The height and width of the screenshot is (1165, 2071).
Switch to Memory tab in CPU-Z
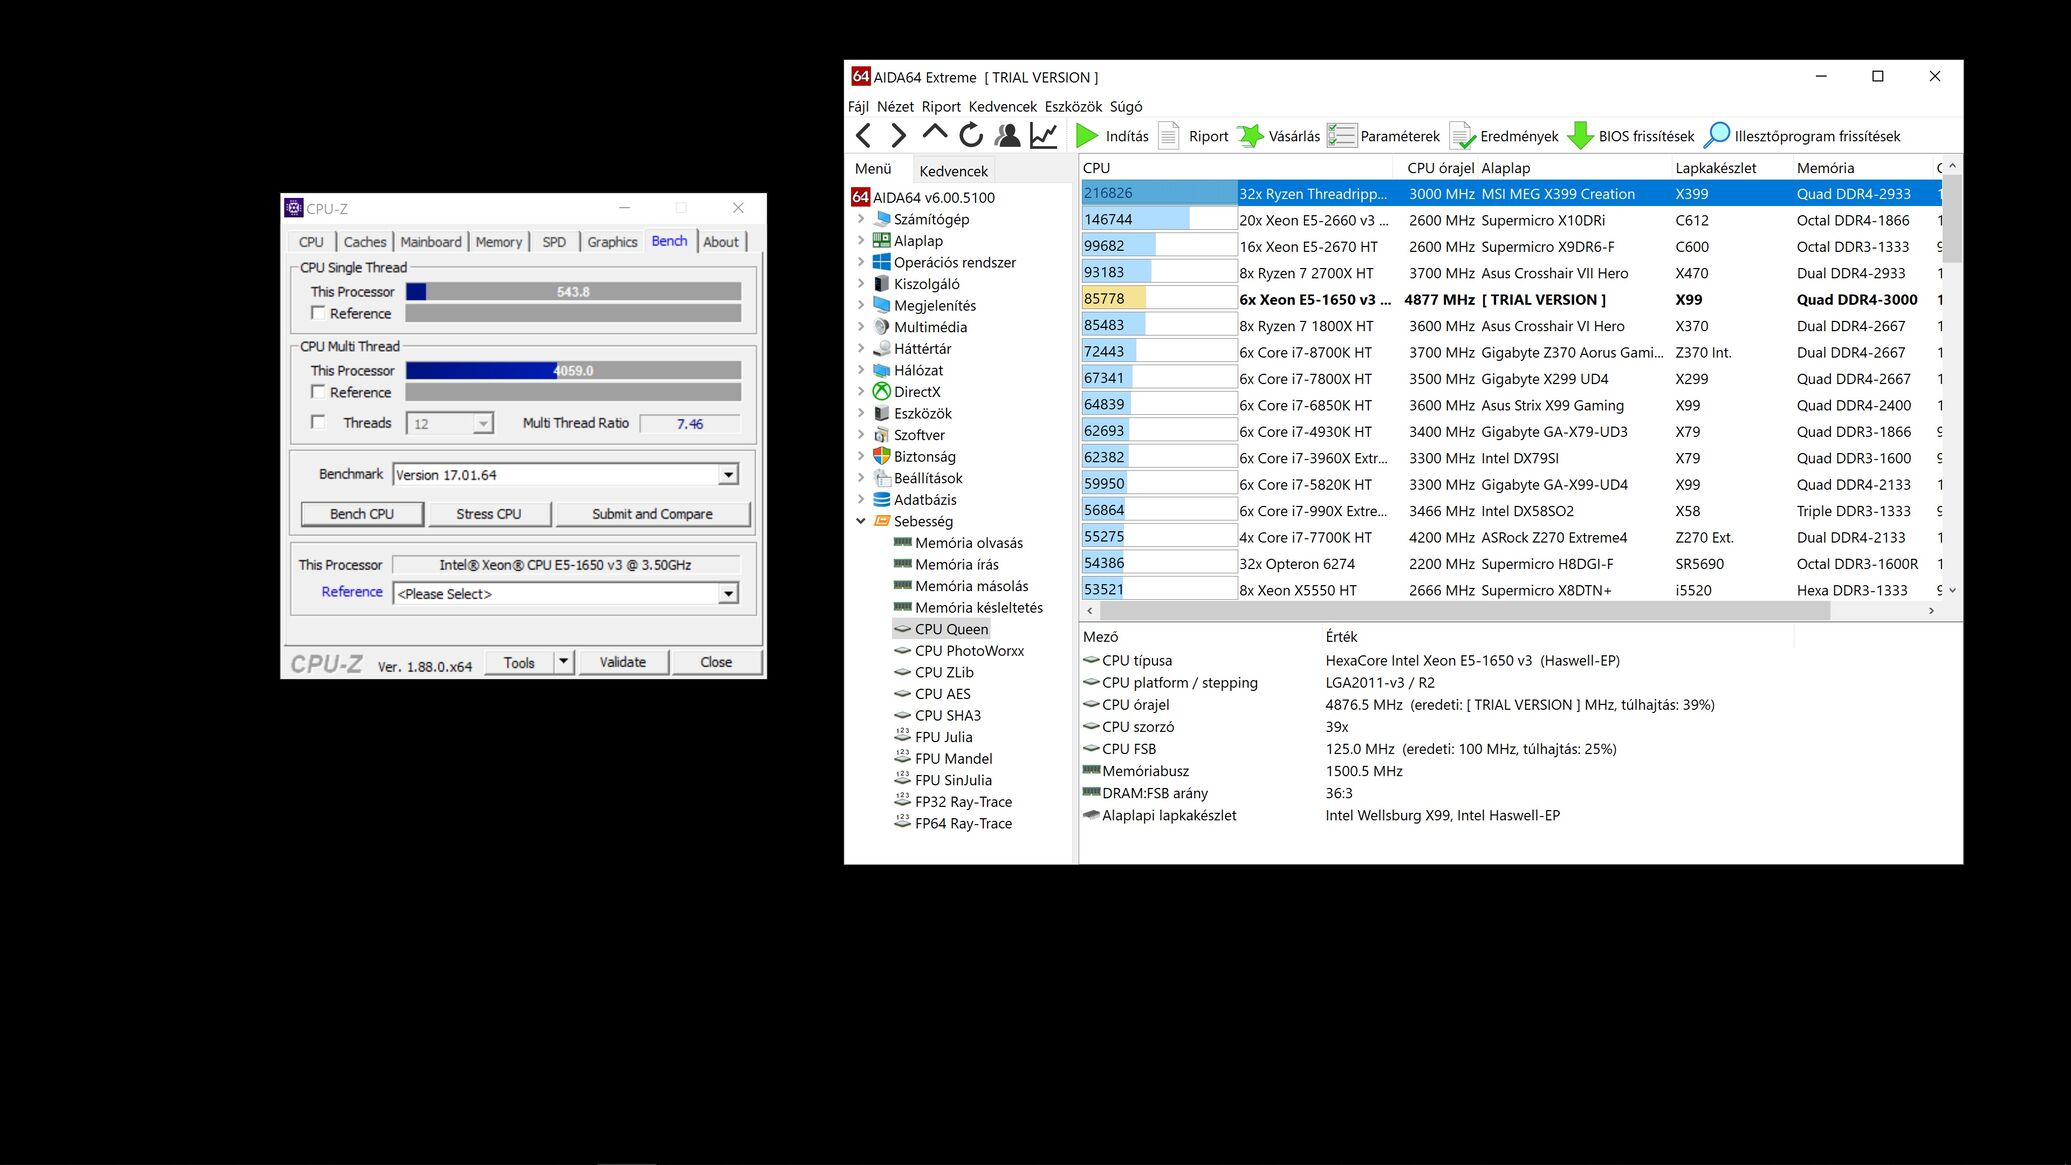pos(499,242)
